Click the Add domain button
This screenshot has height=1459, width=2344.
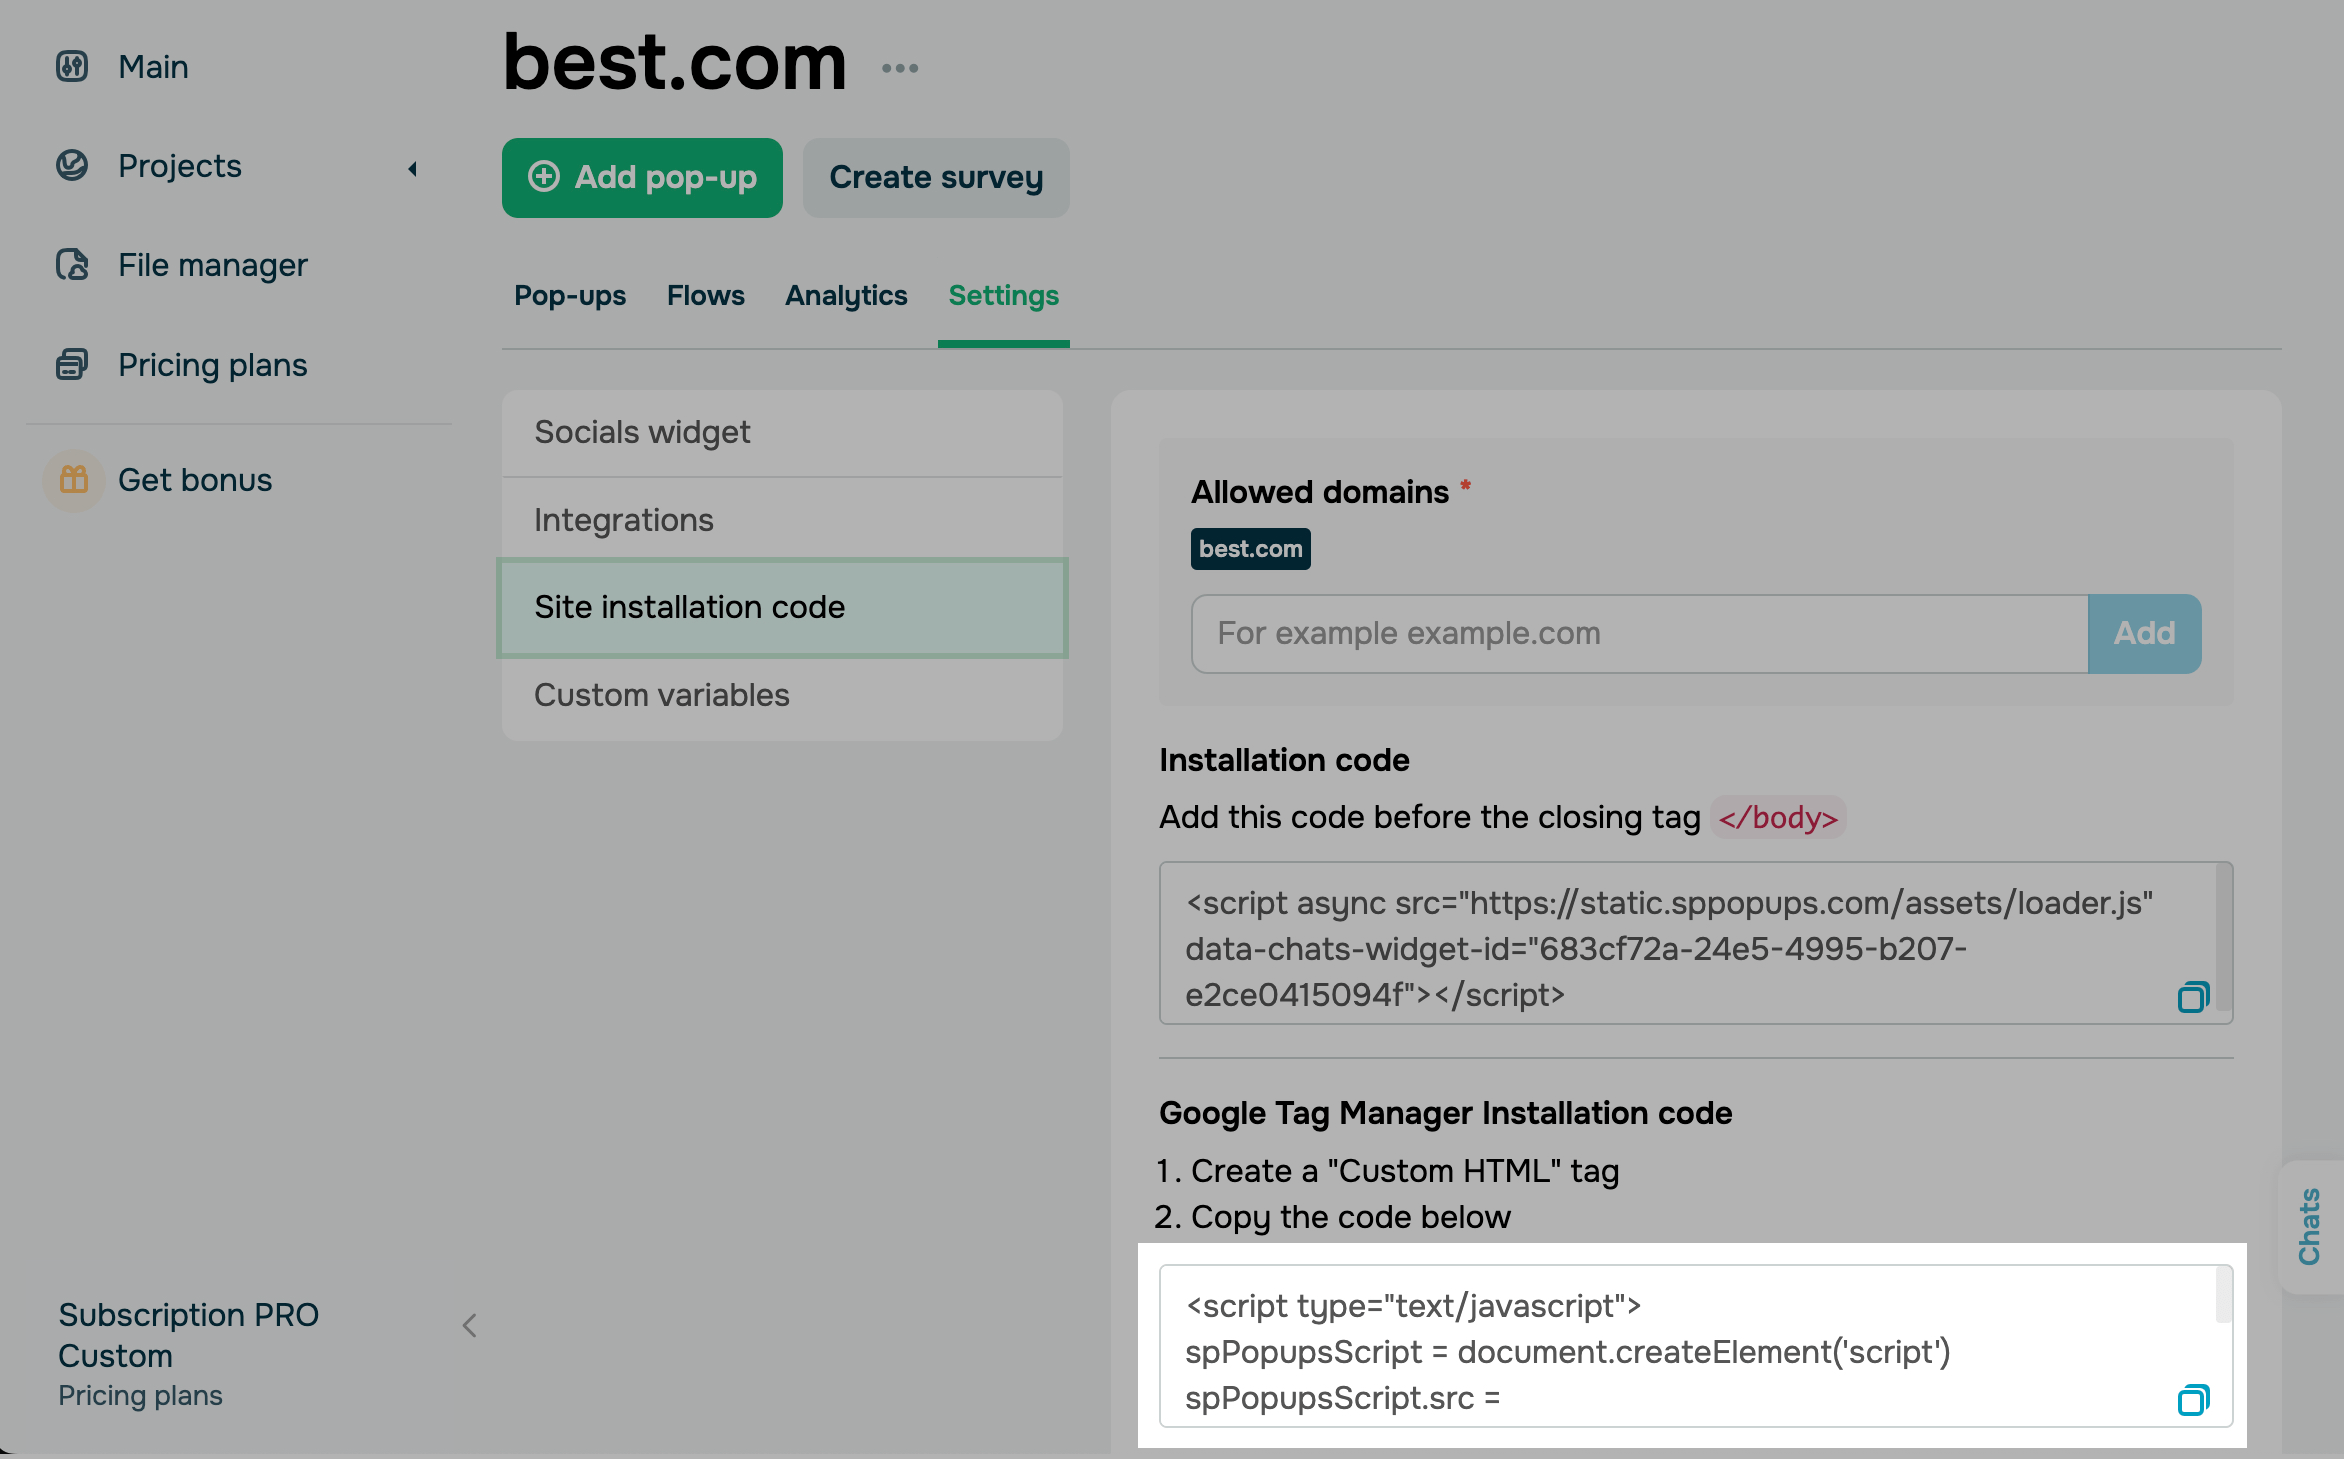point(2144,634)
